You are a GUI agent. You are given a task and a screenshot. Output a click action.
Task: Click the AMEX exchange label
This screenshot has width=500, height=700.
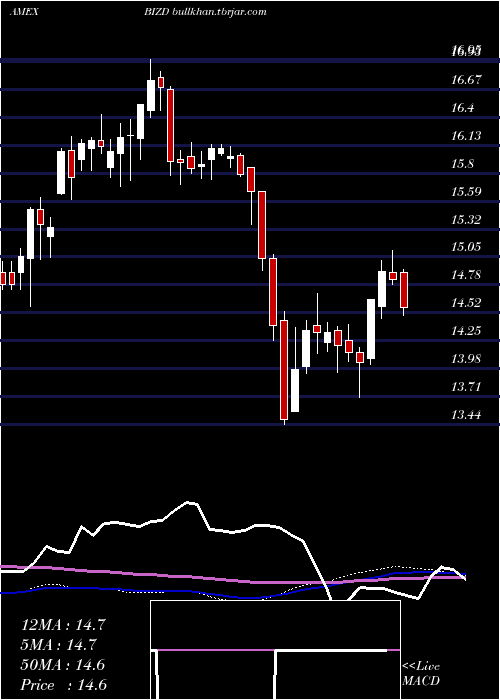(25, 12)
